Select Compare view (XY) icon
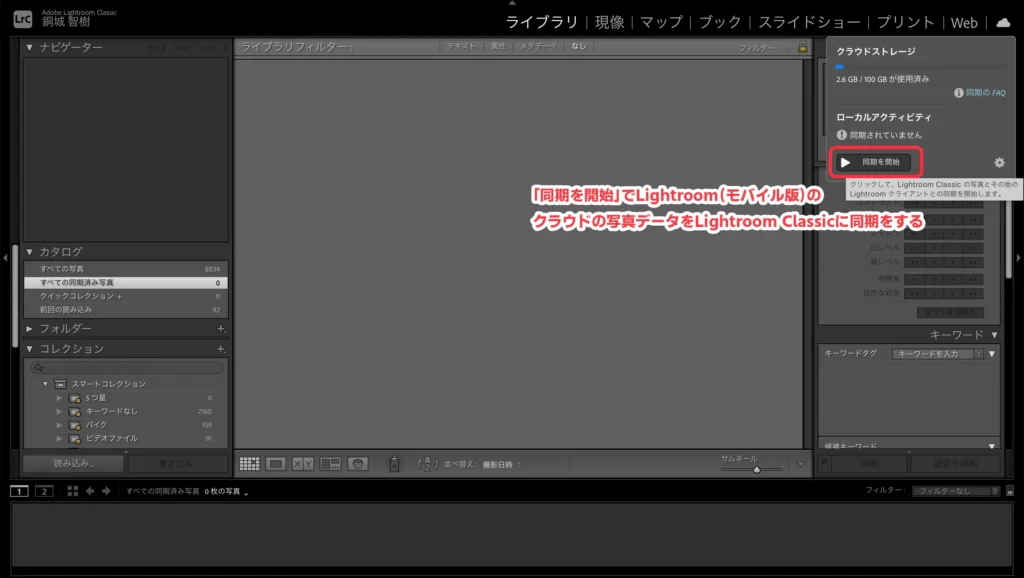This screenshot has width=1024, height=578. (x=303, y=464)
